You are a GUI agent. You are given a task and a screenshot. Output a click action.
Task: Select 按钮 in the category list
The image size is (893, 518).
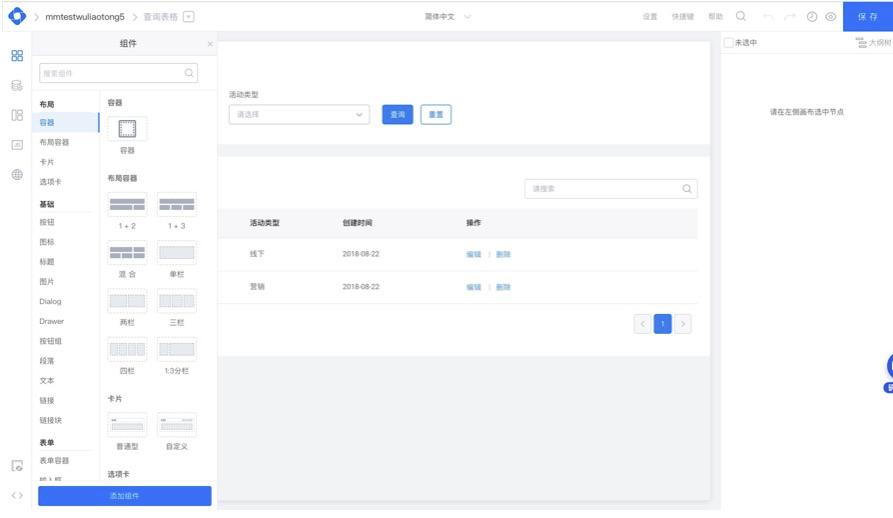click(47, 222)
